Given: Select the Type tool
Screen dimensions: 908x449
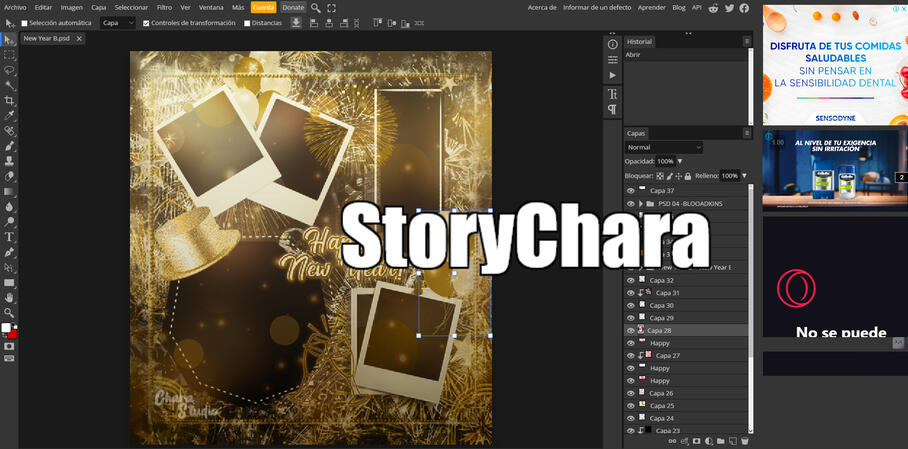Looking at the screenshot, I should [x=9, y=237].
